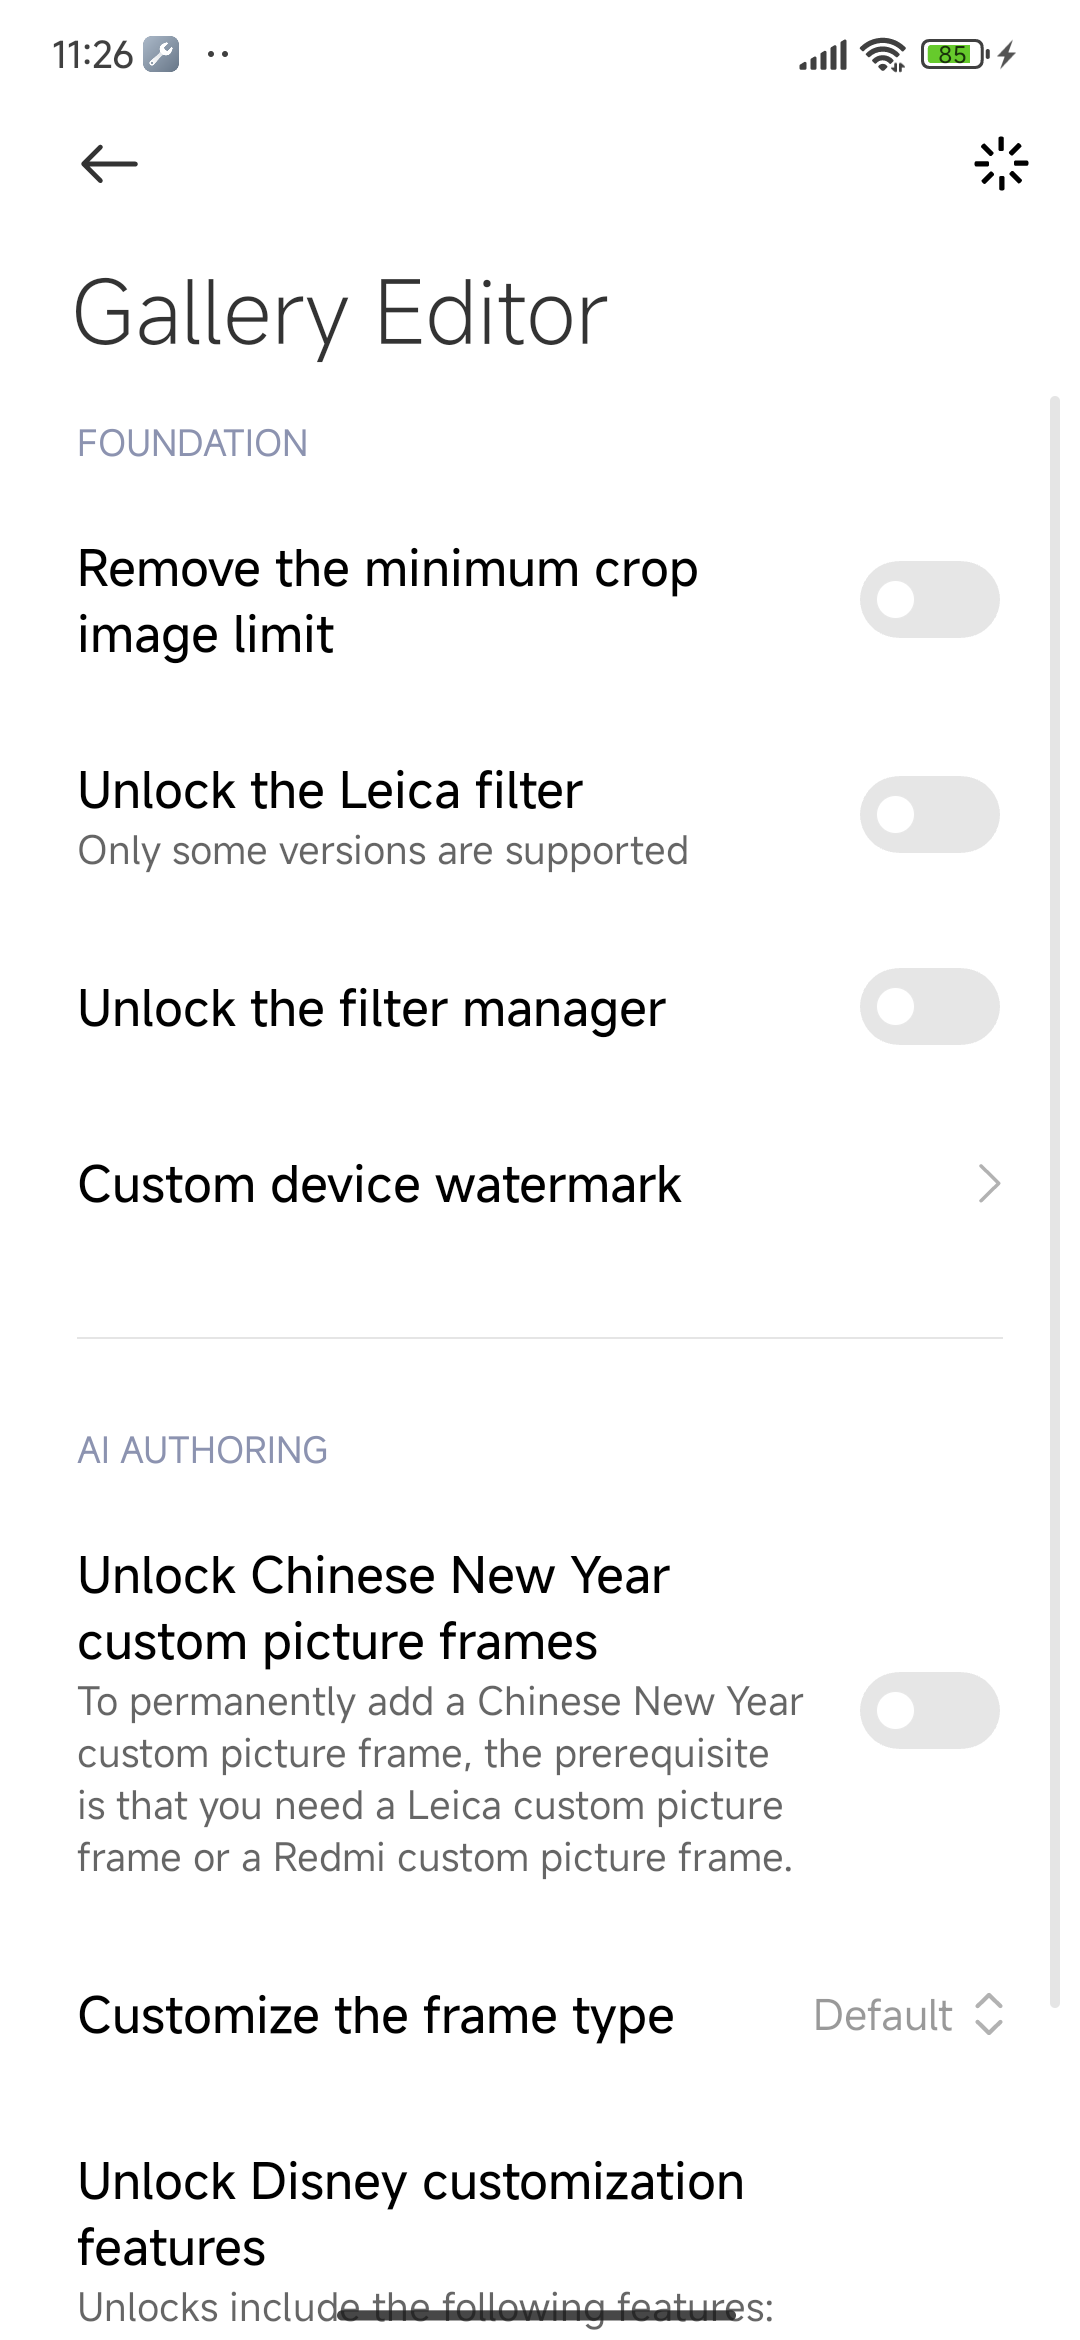
Task: Tap the Wi-Fi status icon
Action: [x=883, y=55]
